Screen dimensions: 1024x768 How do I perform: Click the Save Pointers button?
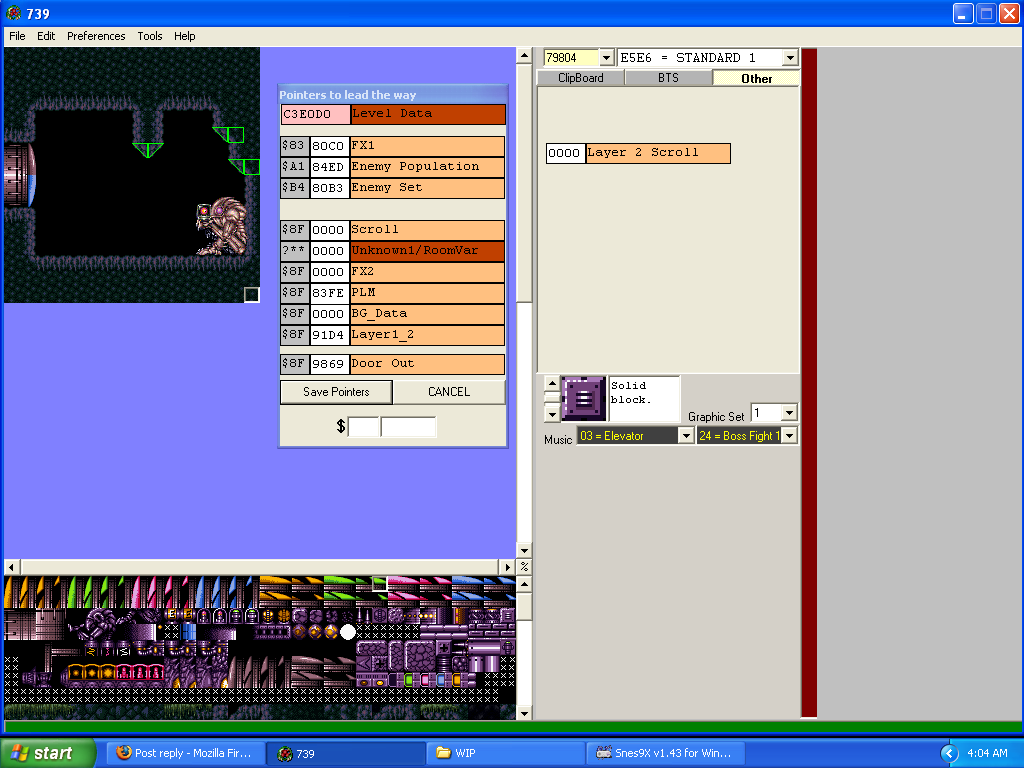coord(336,392)
